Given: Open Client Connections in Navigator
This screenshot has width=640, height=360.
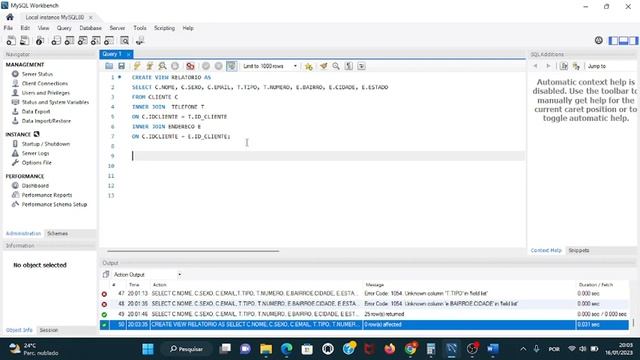Looking at the screenshot, I should [x=44, y=83].
